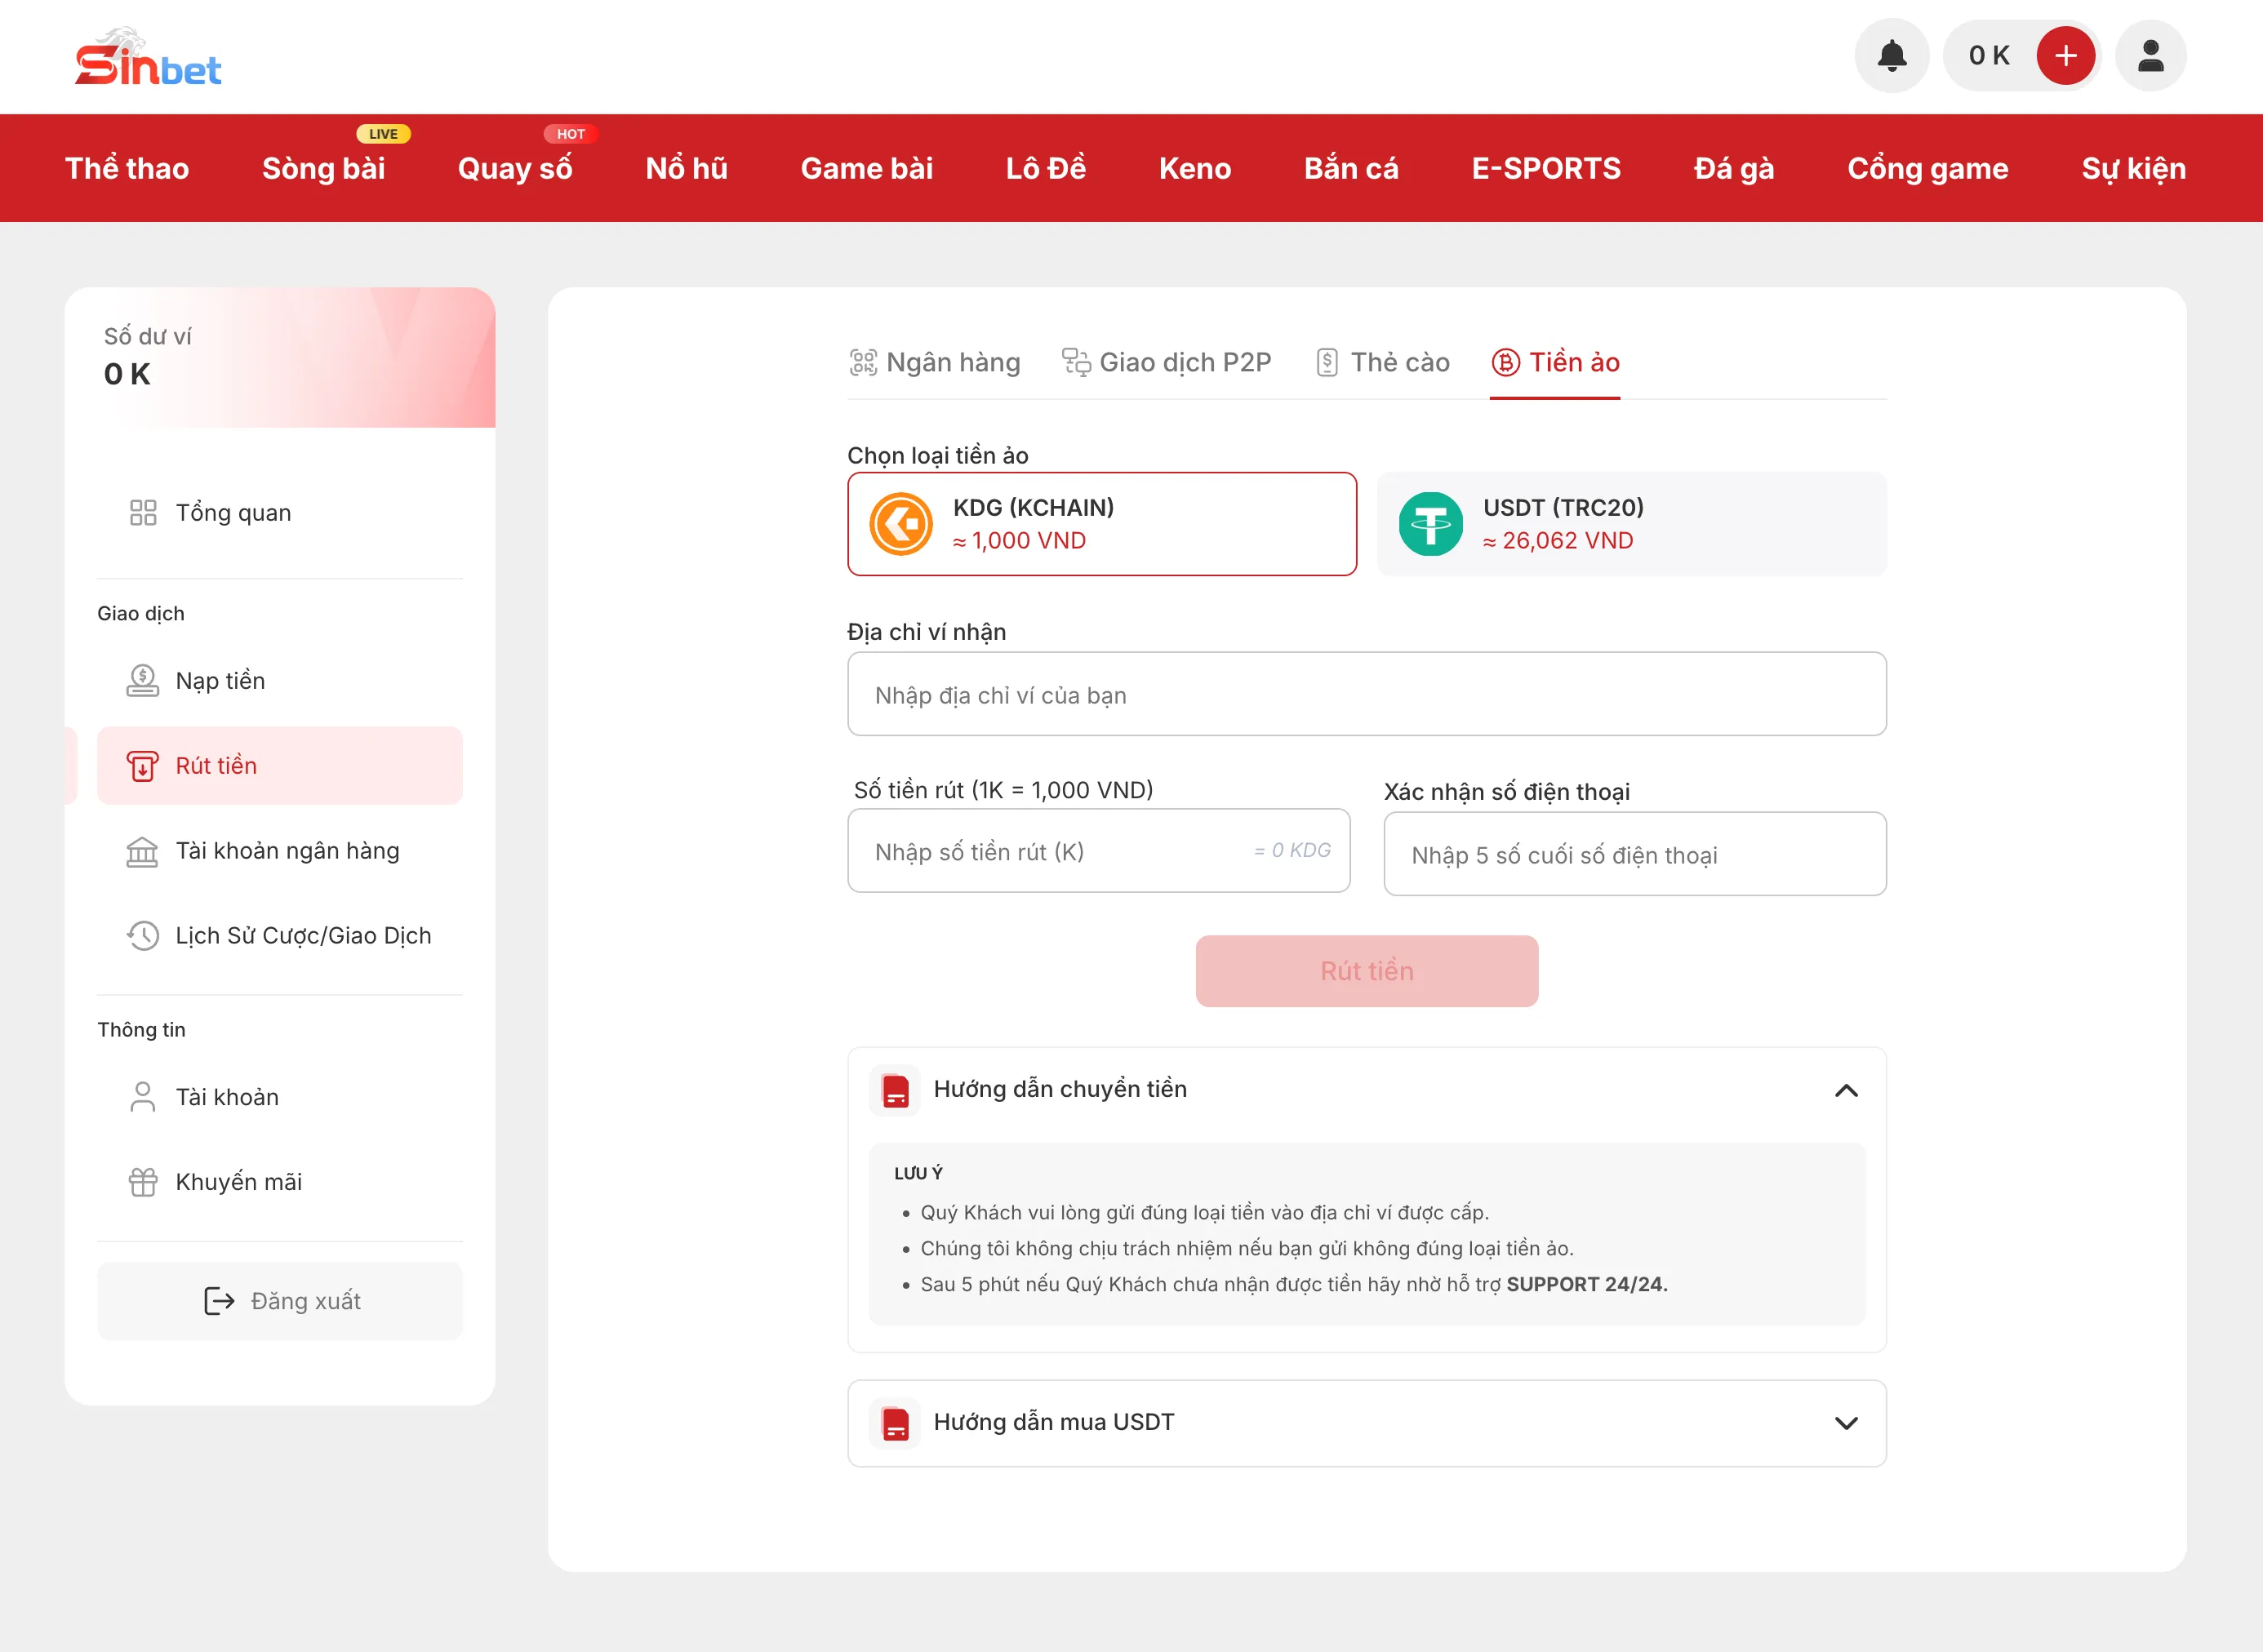Select the Tiền ảo tab

pyautogui.click(x=1555, y=362)
